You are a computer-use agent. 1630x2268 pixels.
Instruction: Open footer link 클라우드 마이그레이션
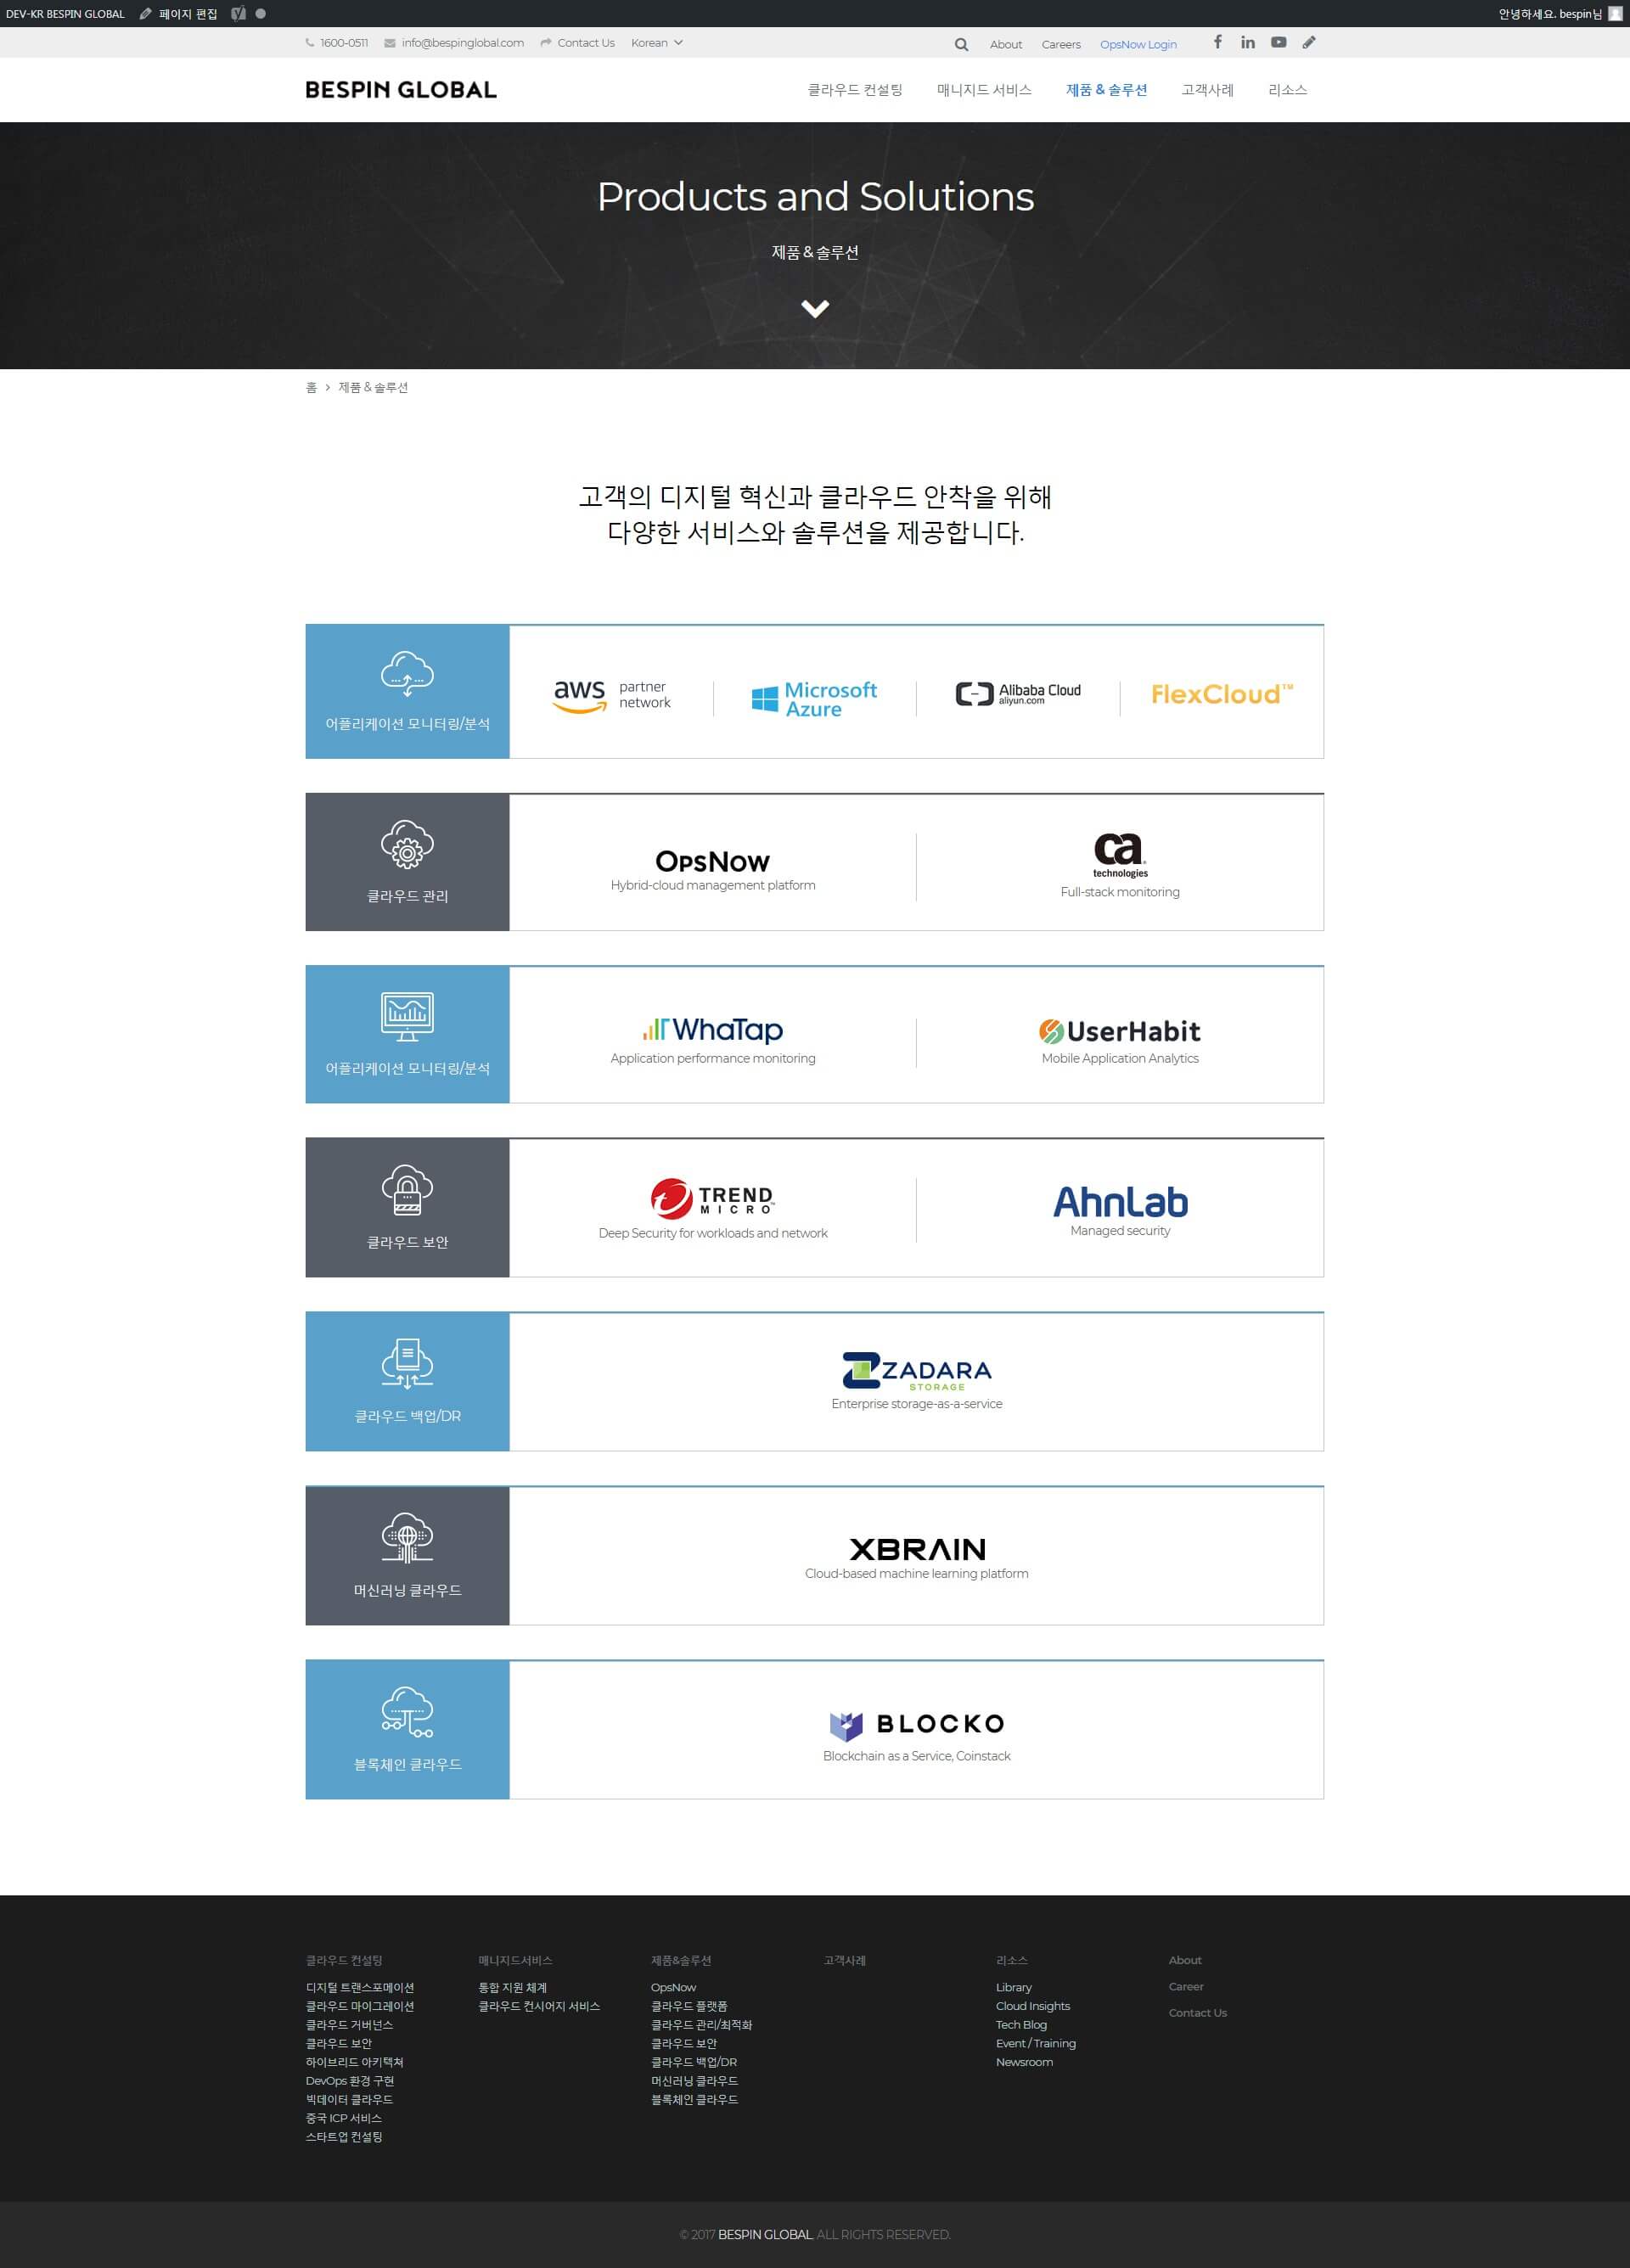pyautogui.click(x=360, y=2006)
